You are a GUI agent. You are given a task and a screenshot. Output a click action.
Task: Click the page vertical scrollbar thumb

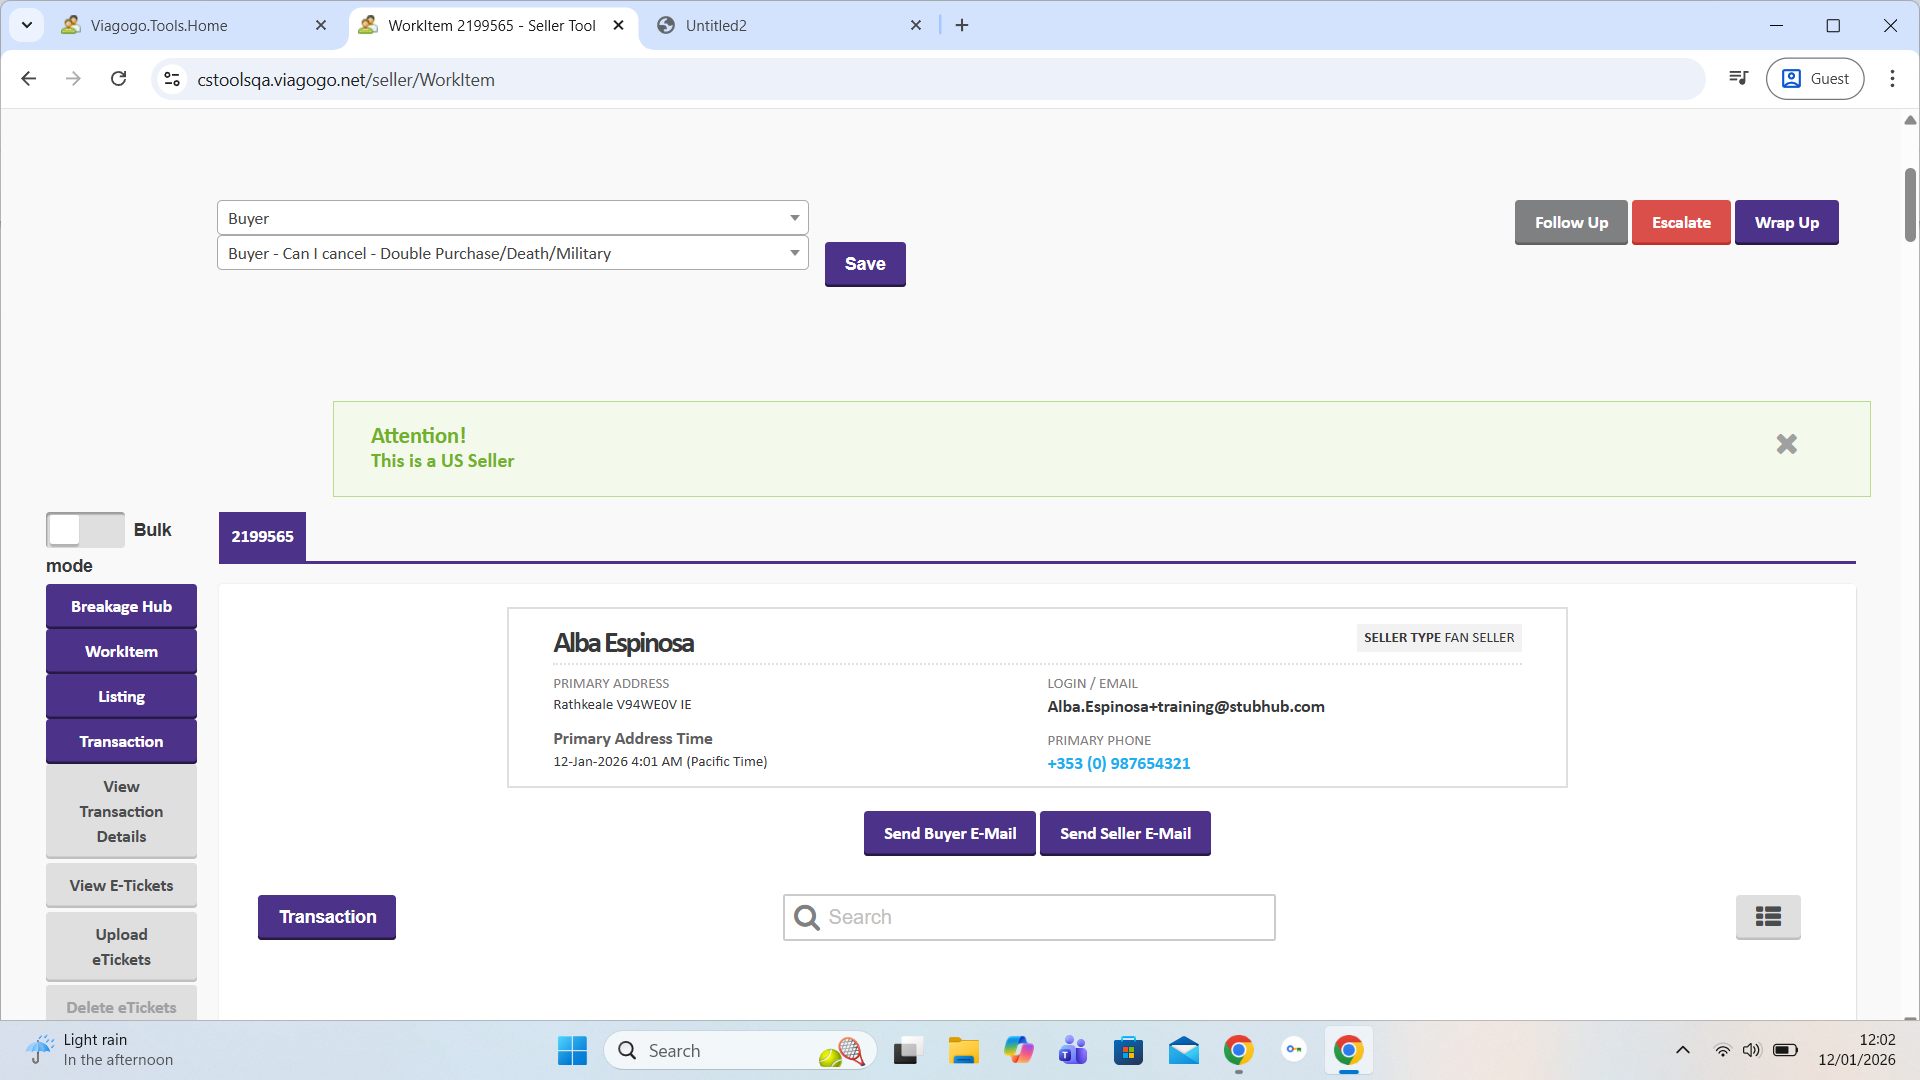1910,205
